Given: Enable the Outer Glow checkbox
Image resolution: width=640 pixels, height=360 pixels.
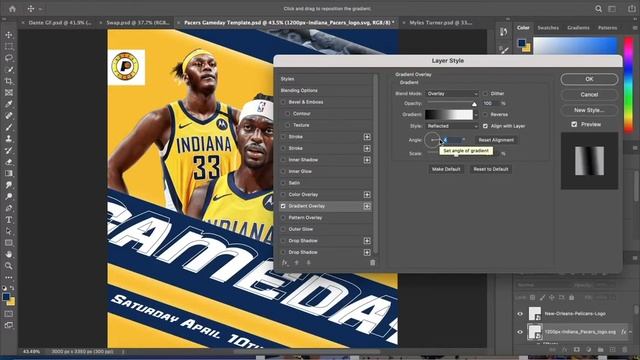Looking at the screenshot, I should click(283, 229).
